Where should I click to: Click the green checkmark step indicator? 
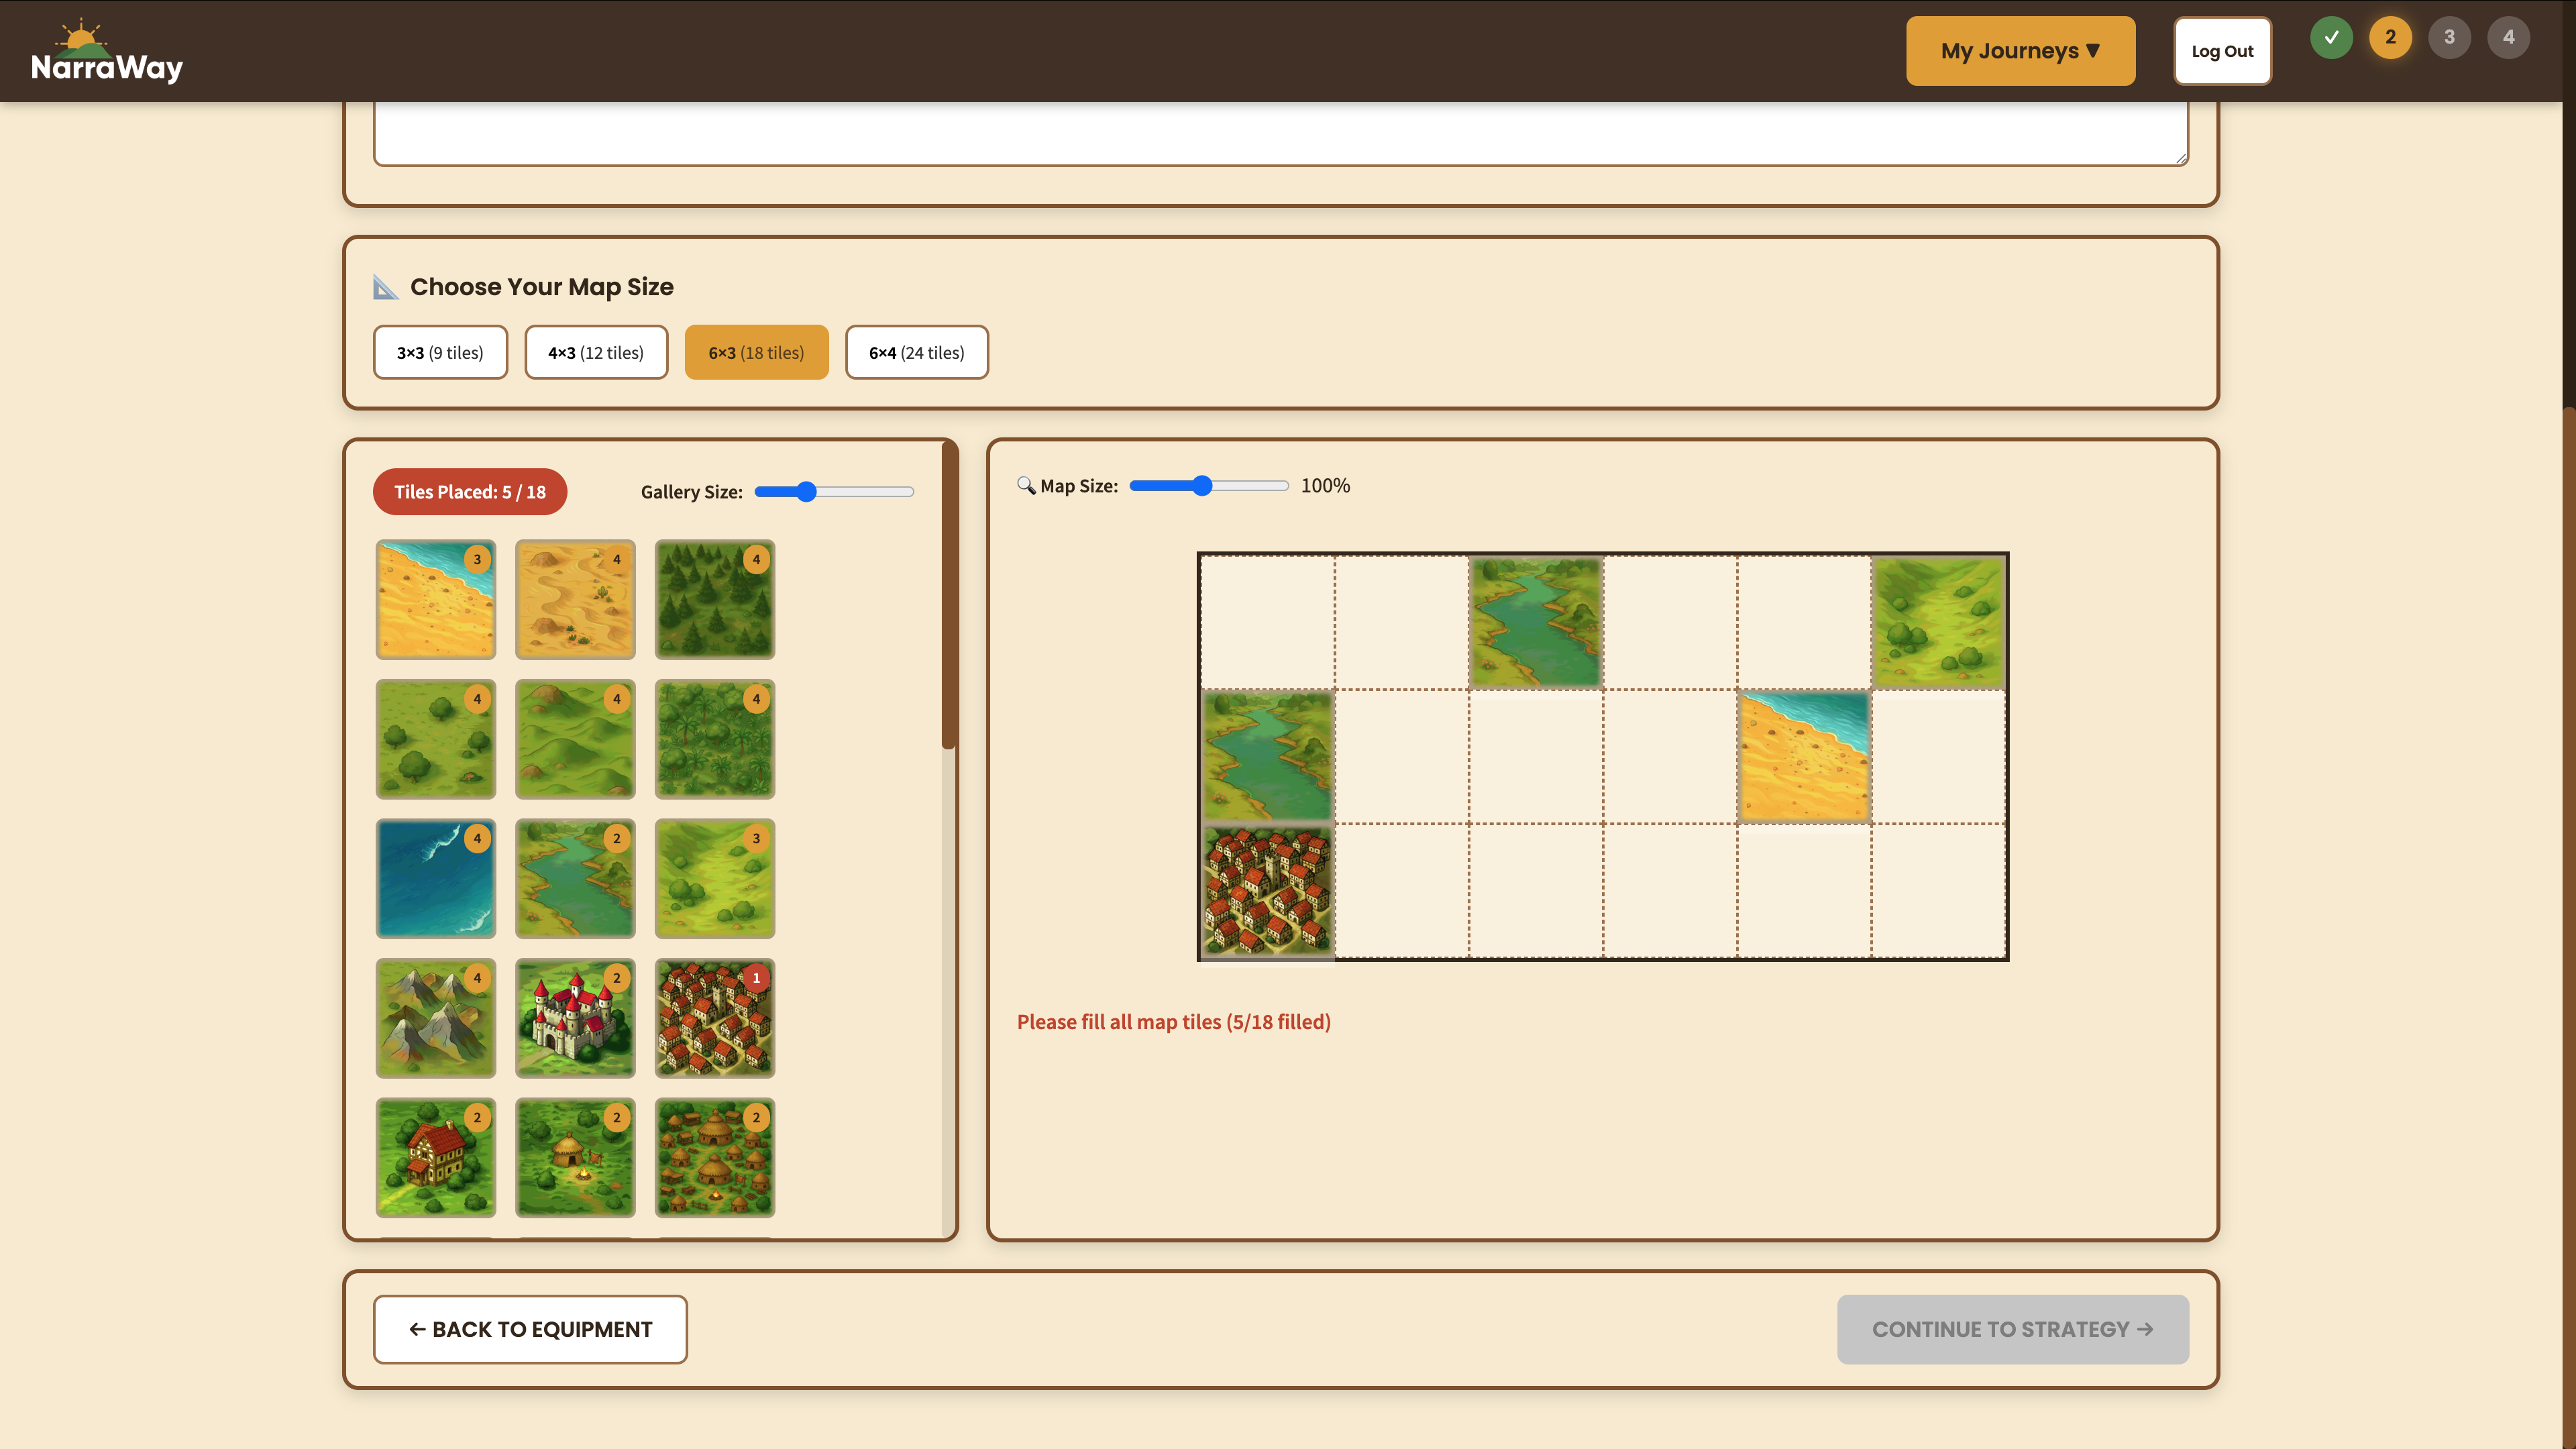click(2331, 37)
